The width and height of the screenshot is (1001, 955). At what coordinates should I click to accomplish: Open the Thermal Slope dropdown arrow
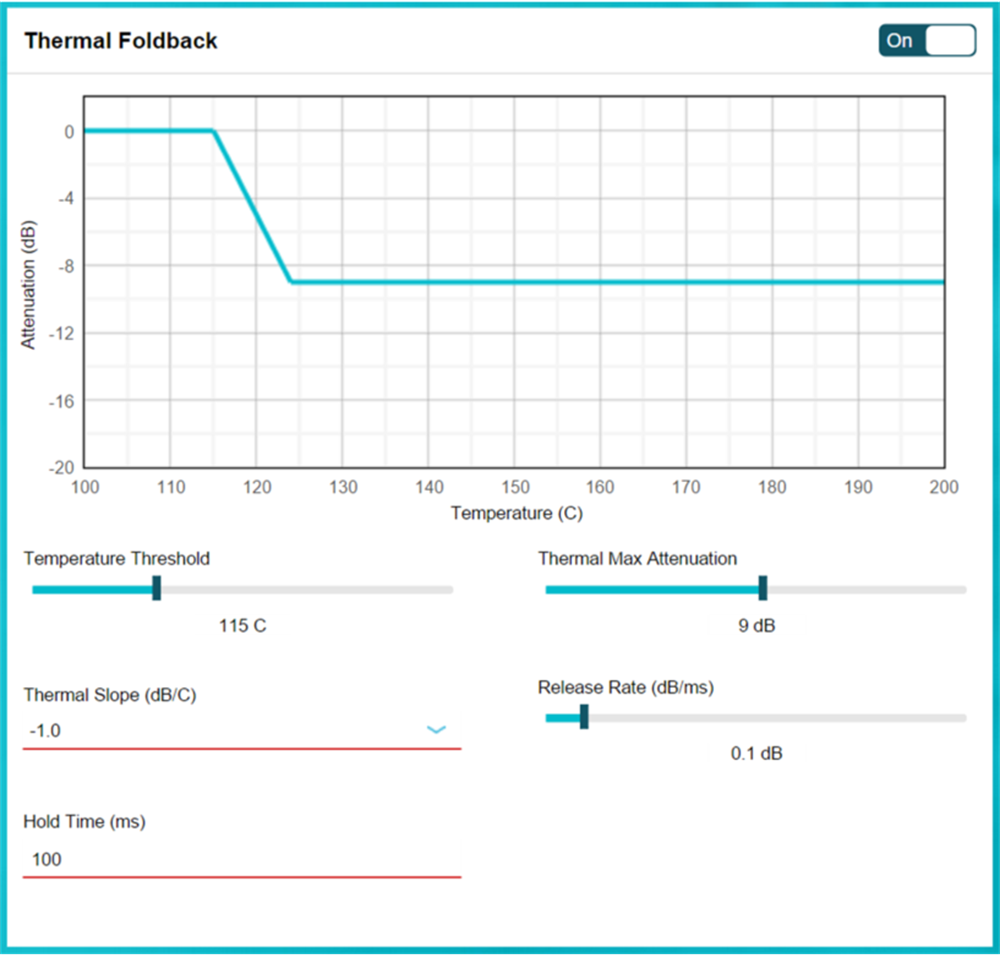(x=436, y=729)
